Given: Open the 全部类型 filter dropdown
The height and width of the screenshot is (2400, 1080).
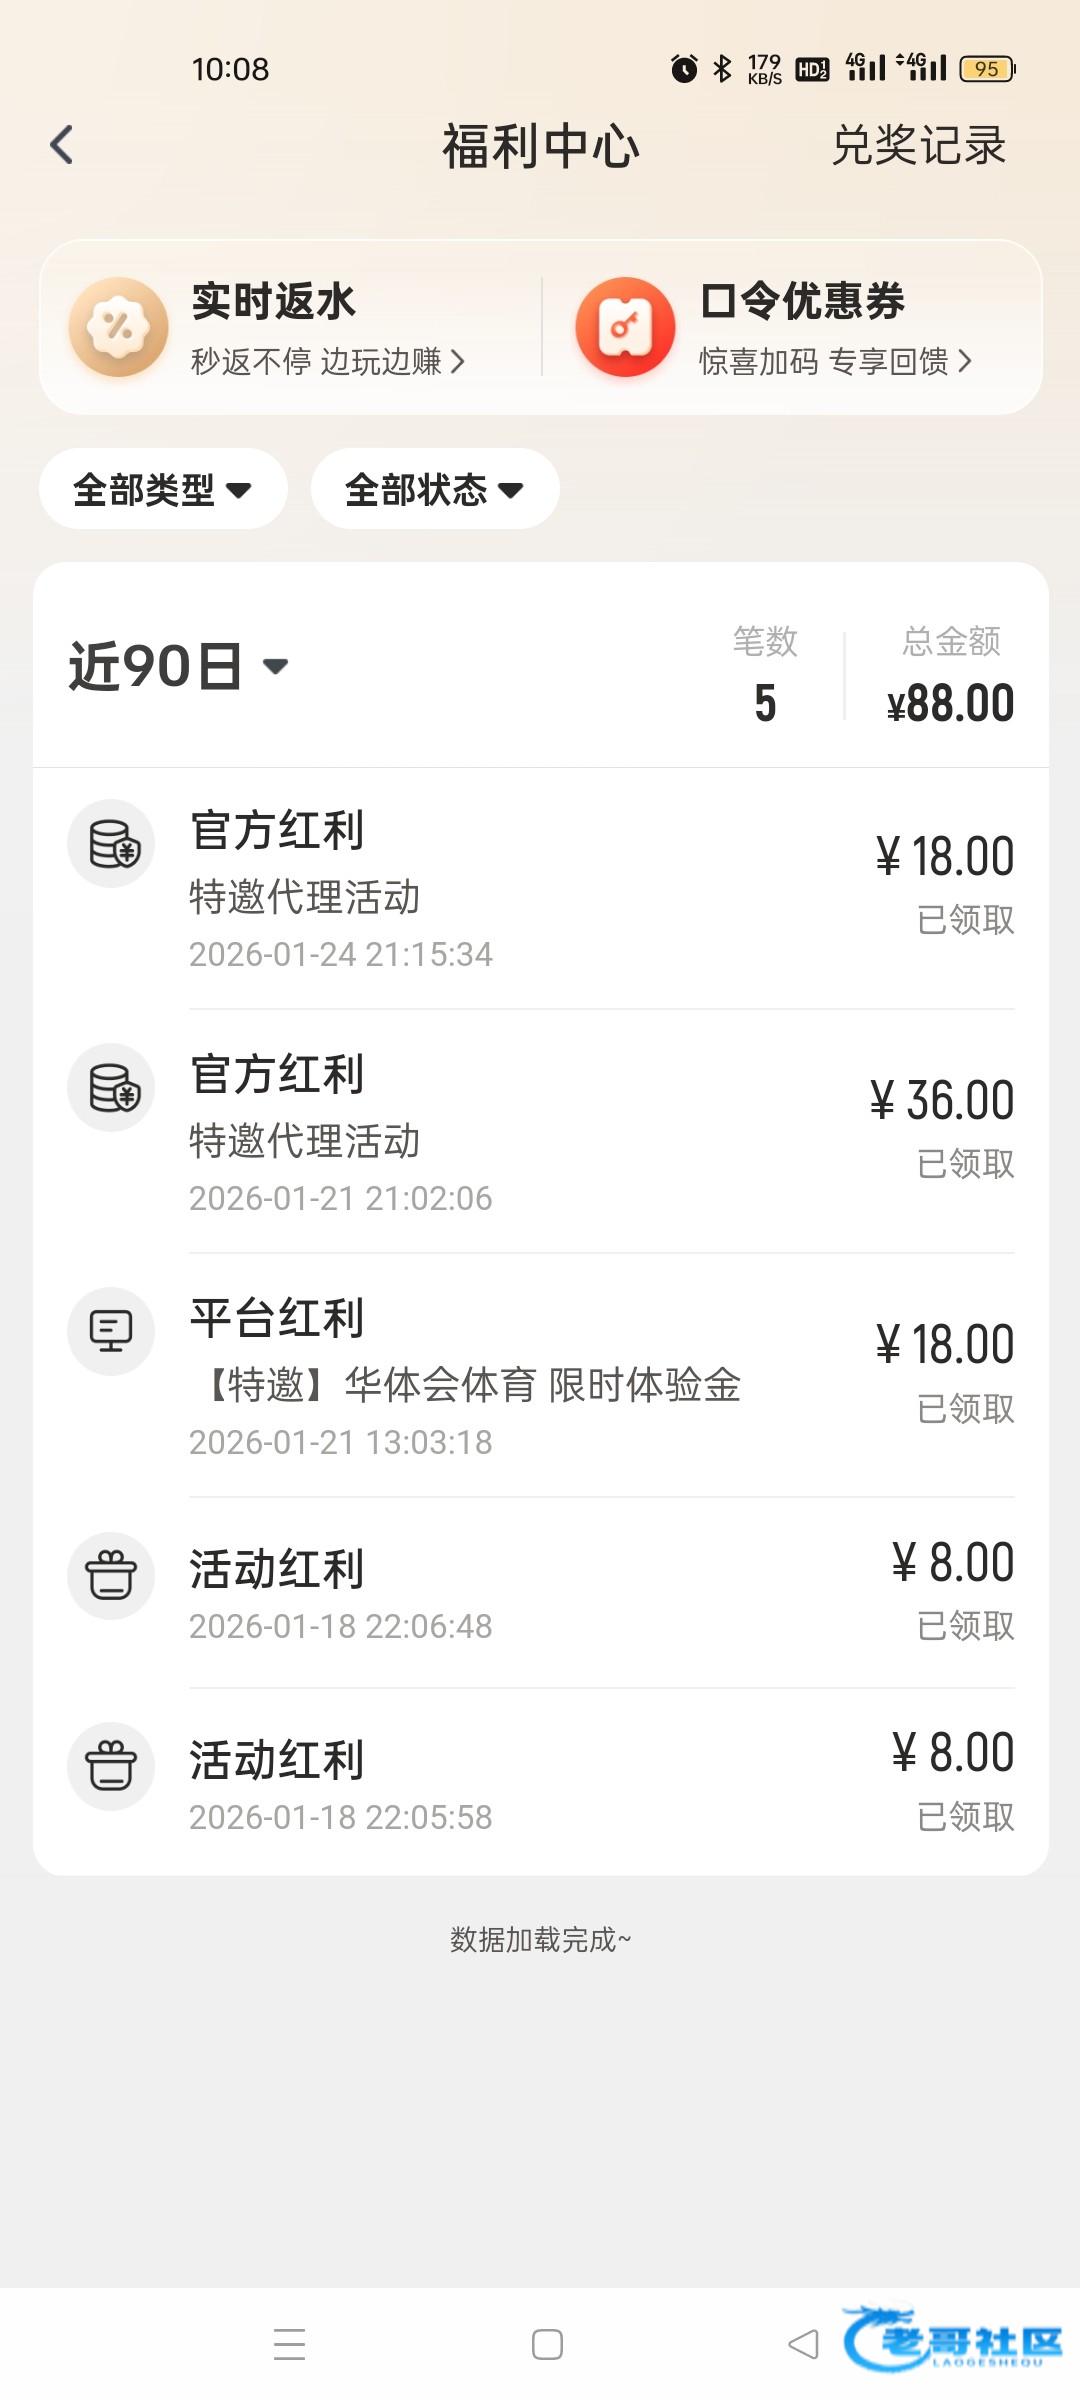Looking at the screenshot, I should 163,489.
